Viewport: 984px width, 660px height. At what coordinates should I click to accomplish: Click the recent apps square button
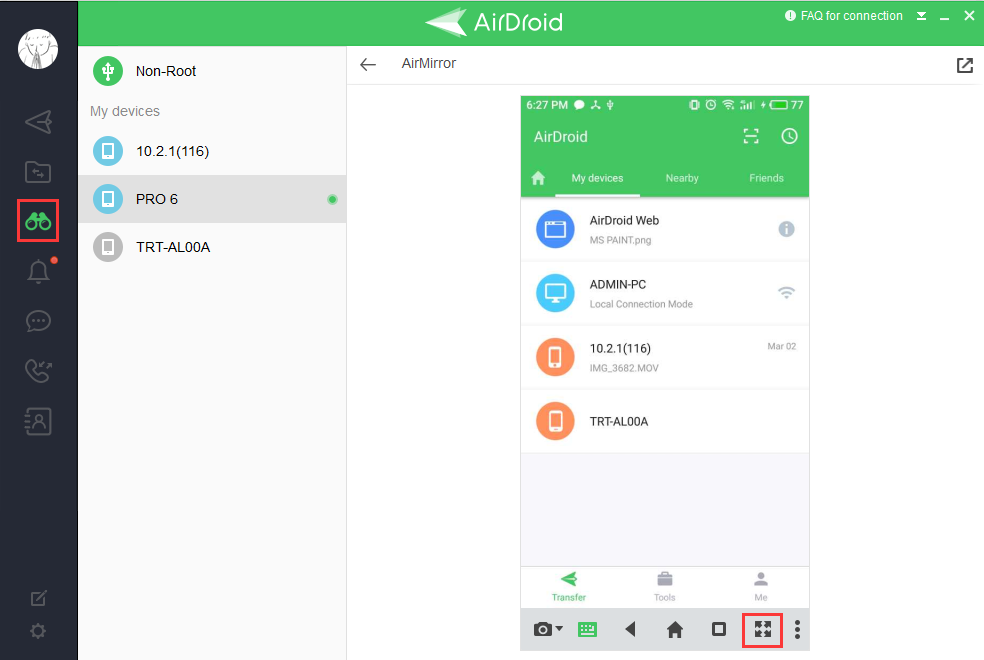pyautogui.click(x=719, y=629)
